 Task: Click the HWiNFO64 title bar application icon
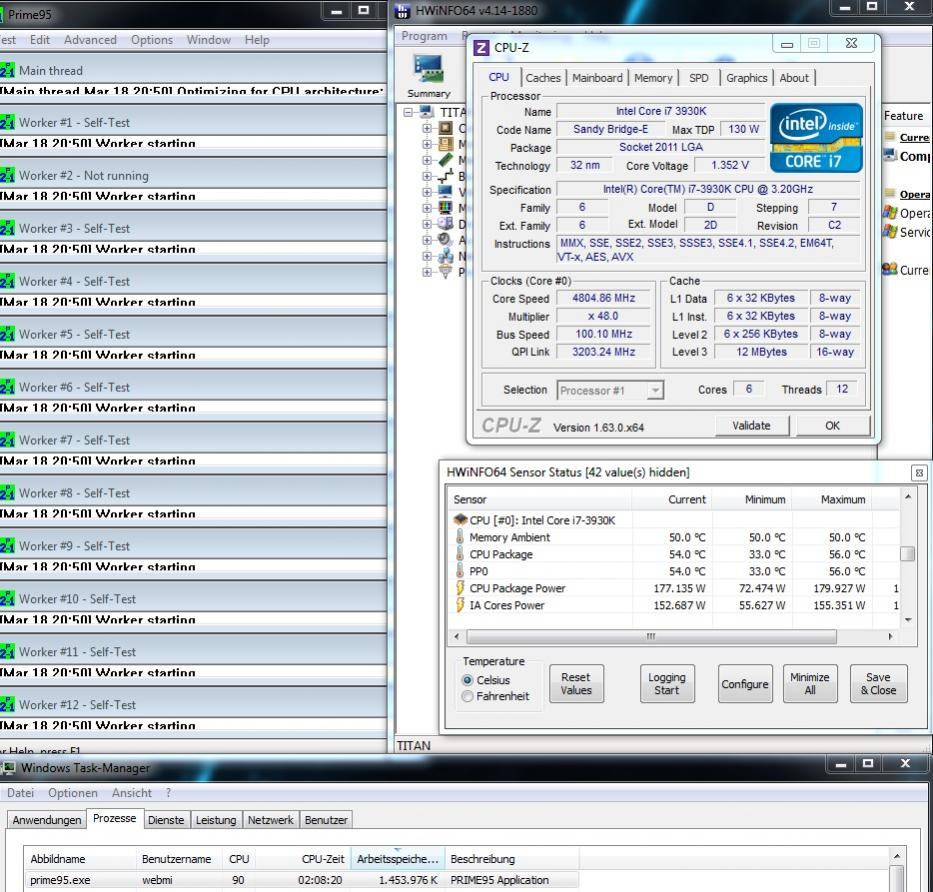pyautogui.click(x=403, y=11)
